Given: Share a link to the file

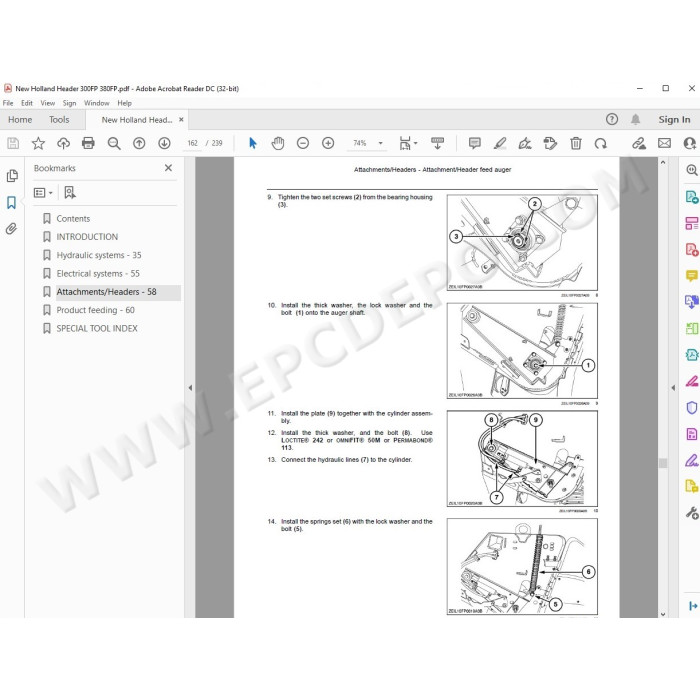Looking at the screenshot, I should point(639,143).
